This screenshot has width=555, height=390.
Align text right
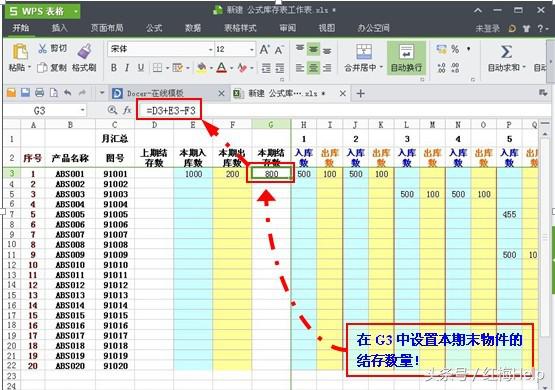[327, 67]
